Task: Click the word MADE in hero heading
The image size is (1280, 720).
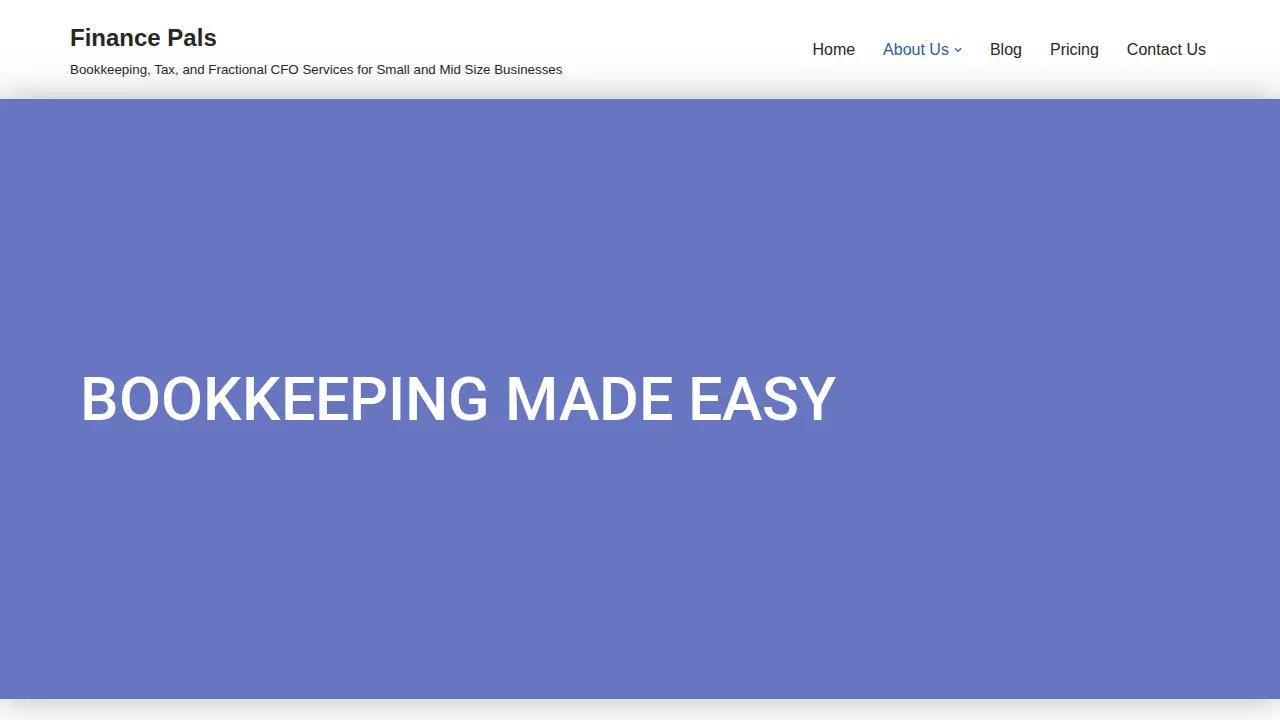Action: (589, 399)
